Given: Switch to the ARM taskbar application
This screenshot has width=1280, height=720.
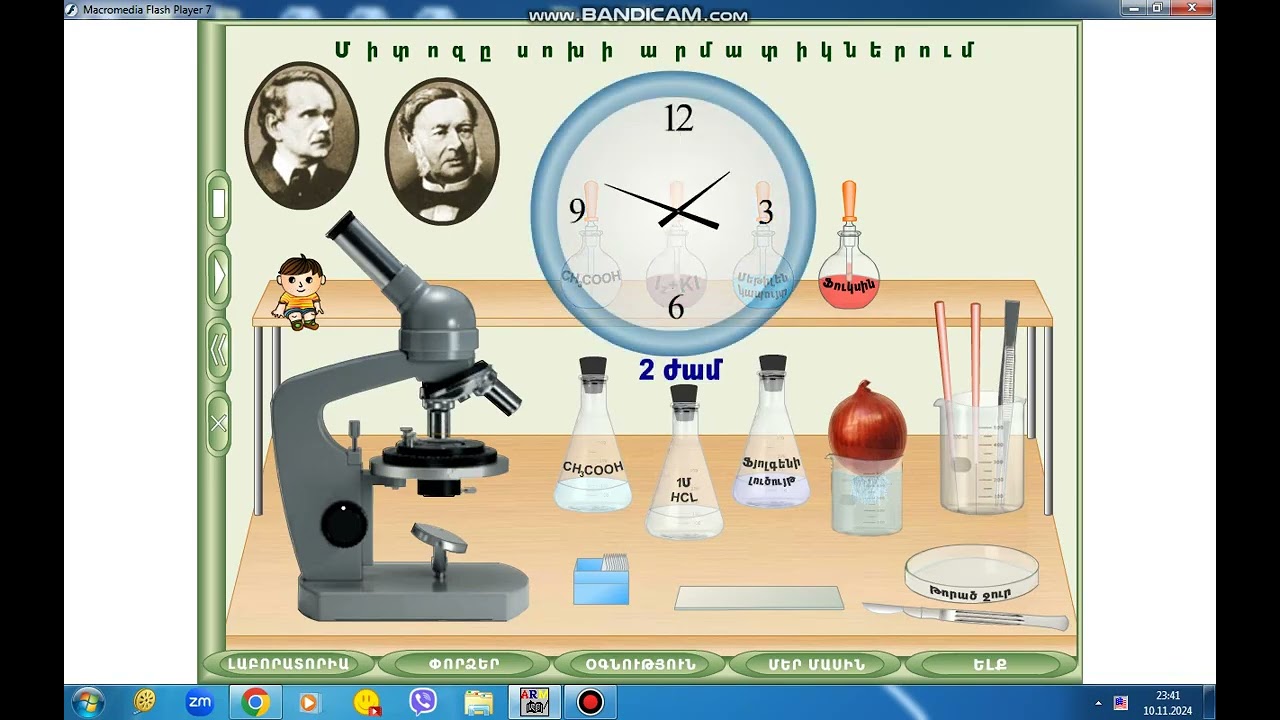Looking at the screenshot, I should pos(535,702).
